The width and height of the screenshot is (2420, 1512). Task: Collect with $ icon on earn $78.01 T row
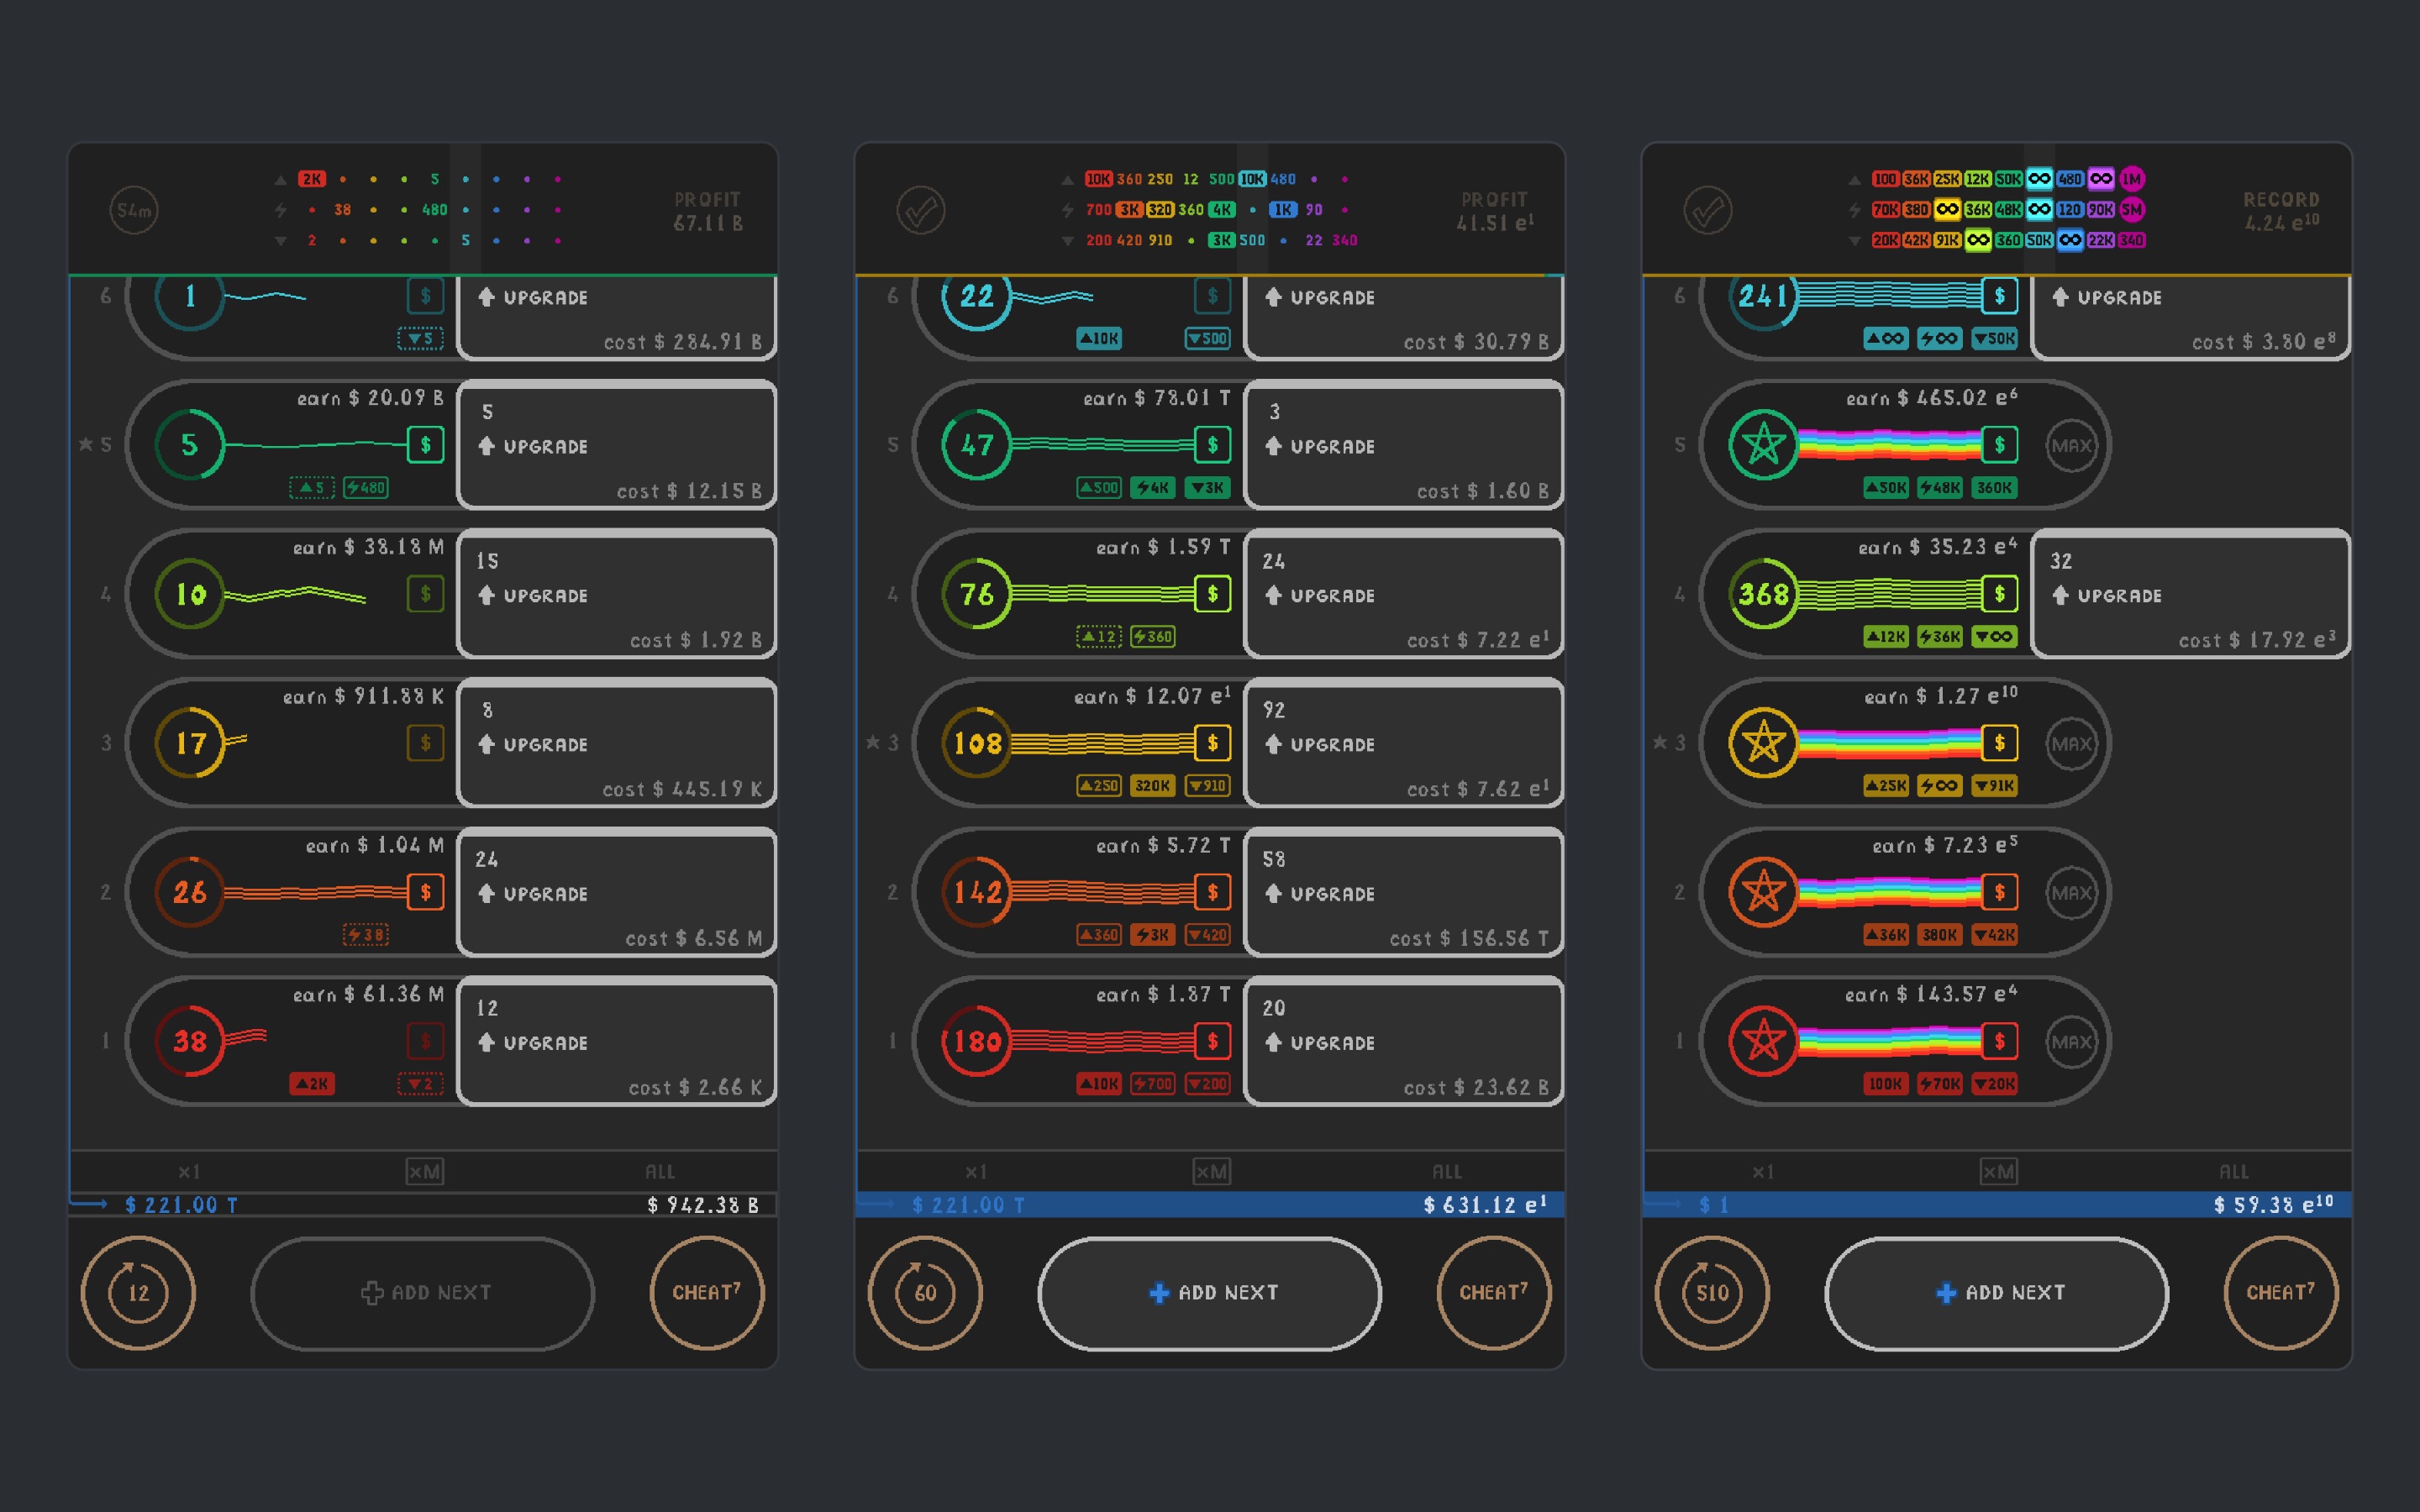click(1212, 445)
